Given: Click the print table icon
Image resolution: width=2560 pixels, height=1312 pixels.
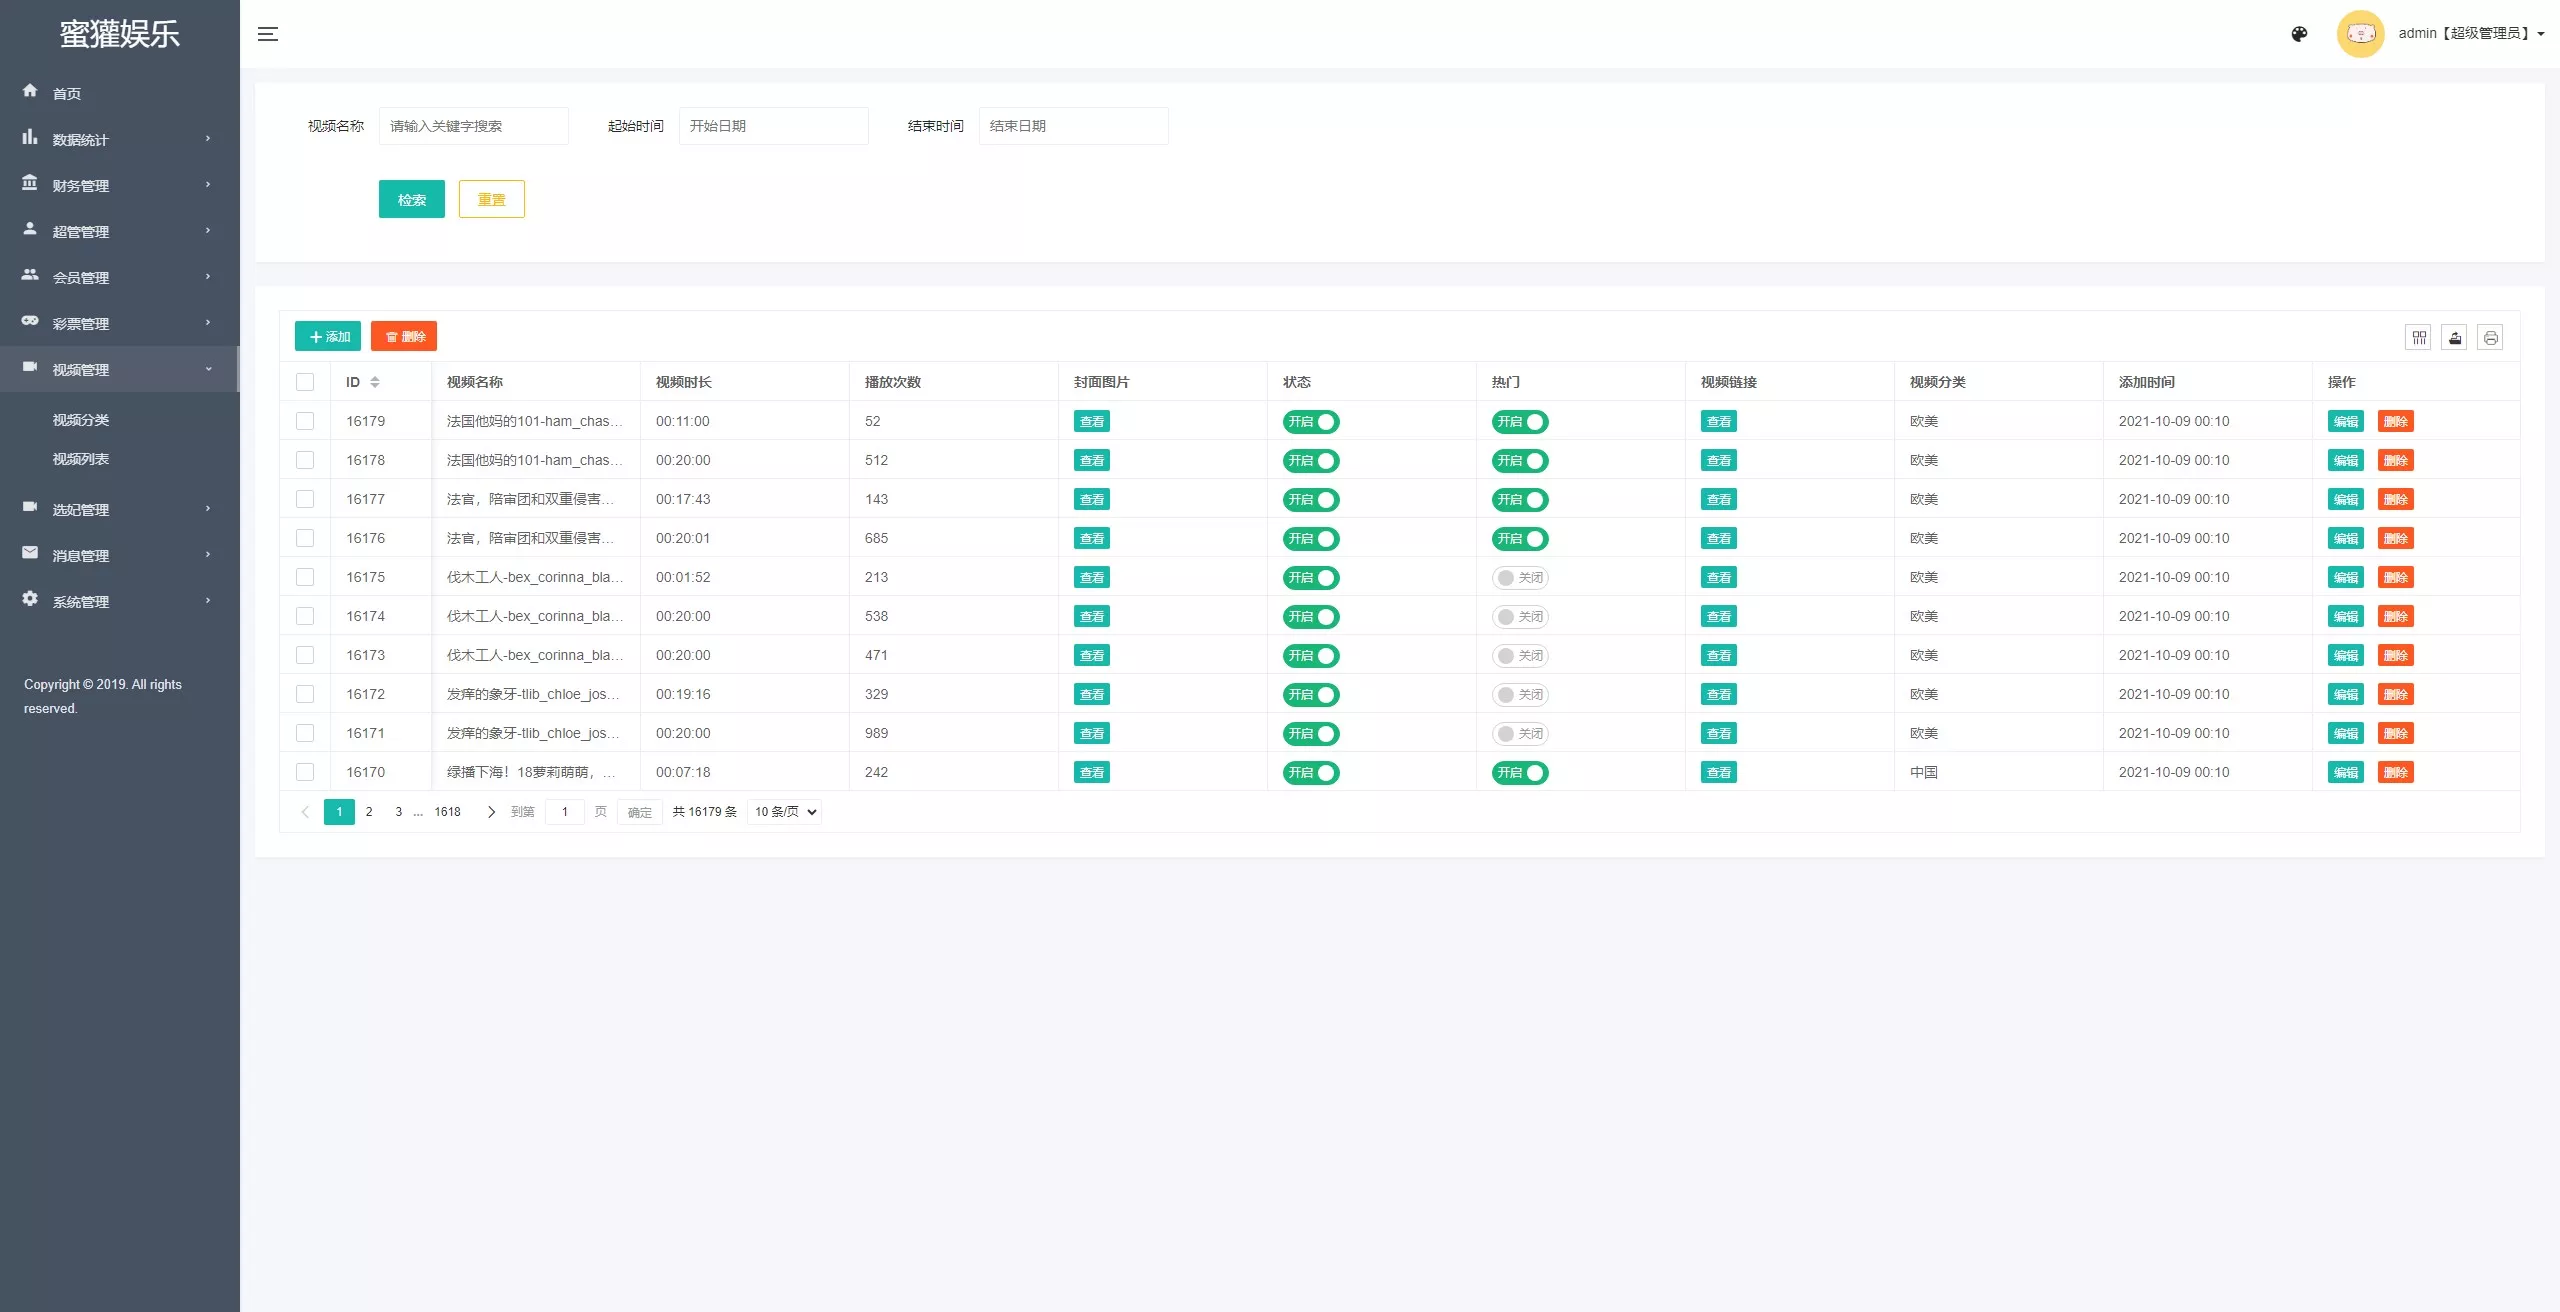Looking at the screenshot, I should [x=2490, y=338].
